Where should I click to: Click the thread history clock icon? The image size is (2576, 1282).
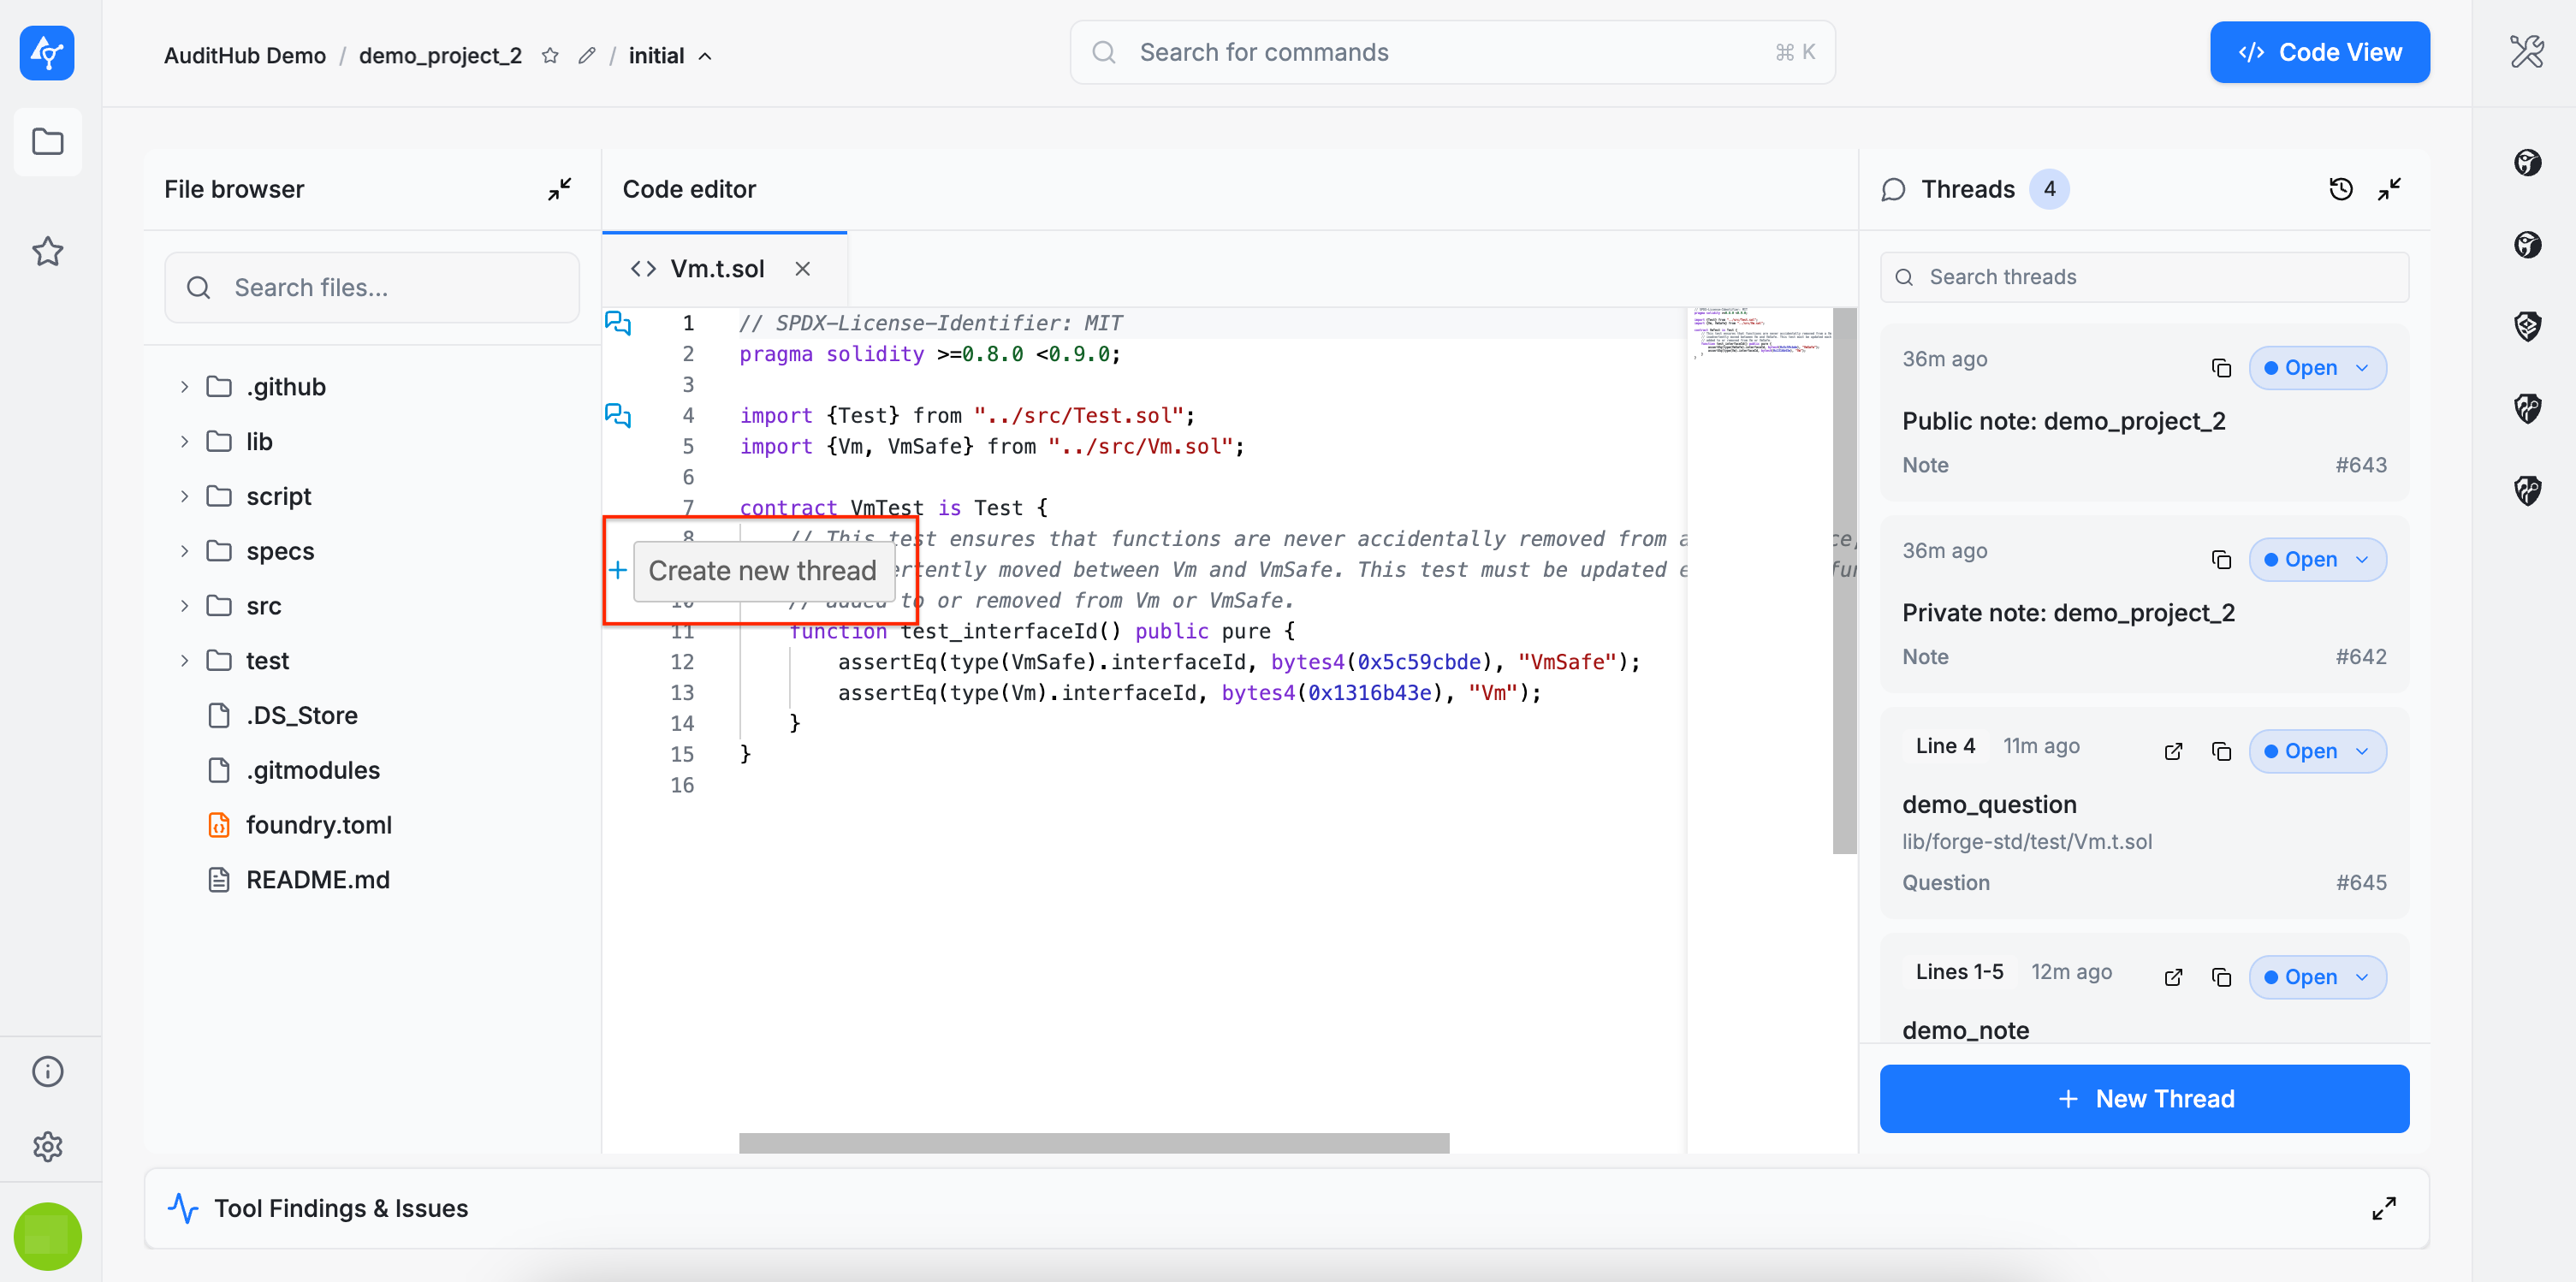(2340, 189)
